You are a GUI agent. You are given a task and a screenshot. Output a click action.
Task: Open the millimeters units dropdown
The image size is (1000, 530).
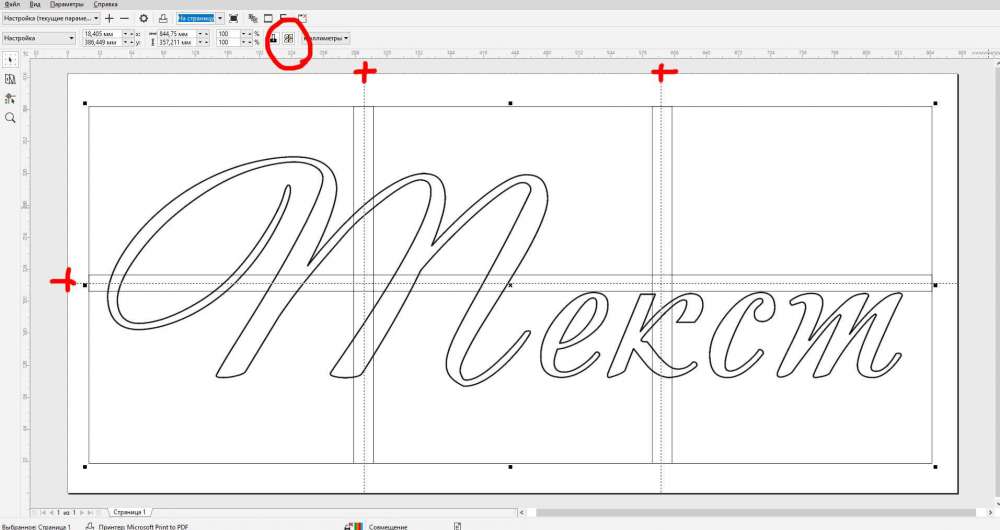click(x=346, y=38)
